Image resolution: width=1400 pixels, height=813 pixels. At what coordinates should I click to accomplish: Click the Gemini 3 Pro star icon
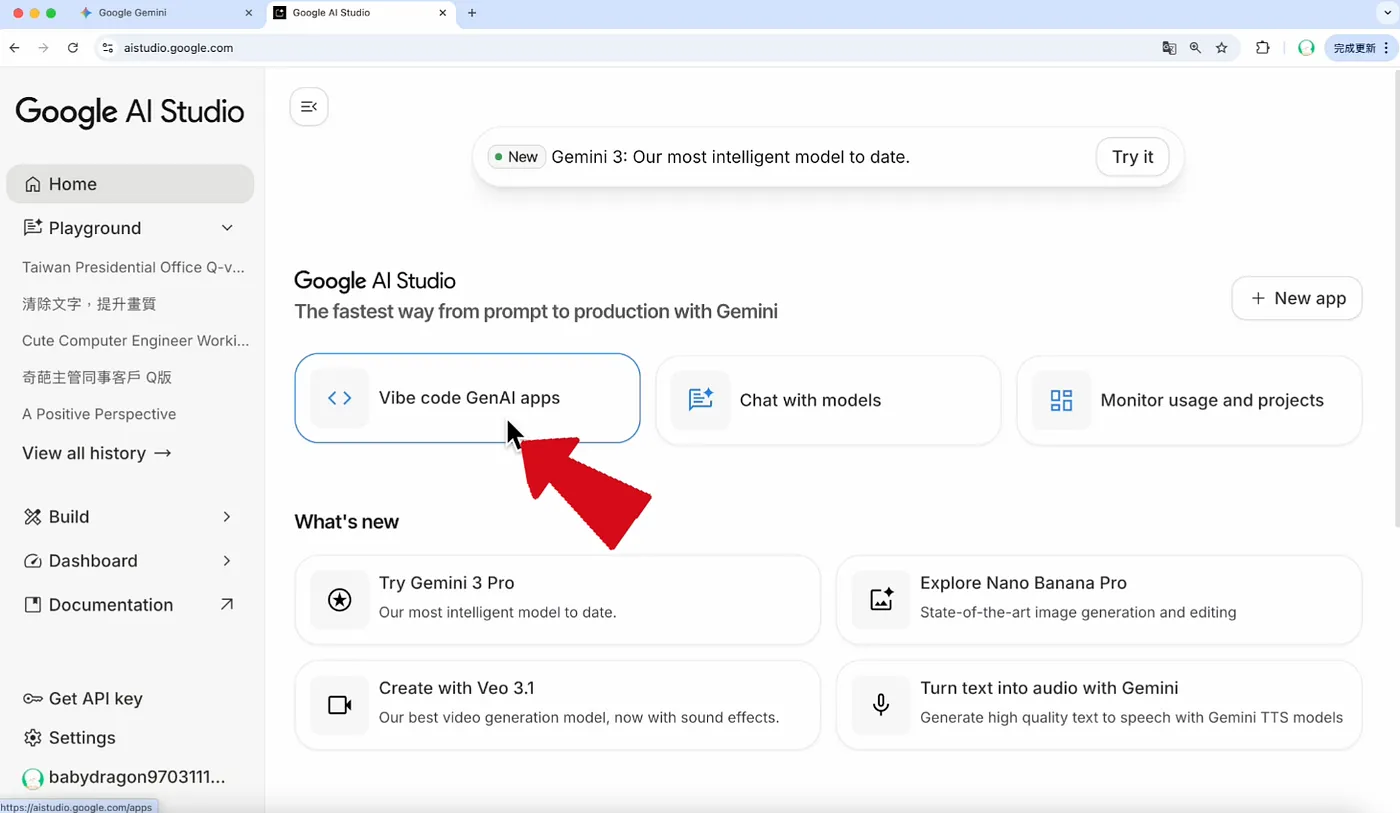[339, 600]
